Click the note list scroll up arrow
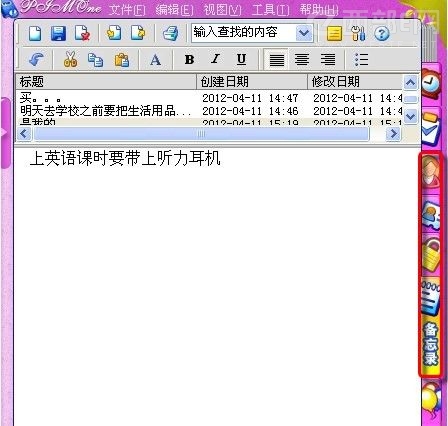Screen dimensions: 448x426 point(410,82)
